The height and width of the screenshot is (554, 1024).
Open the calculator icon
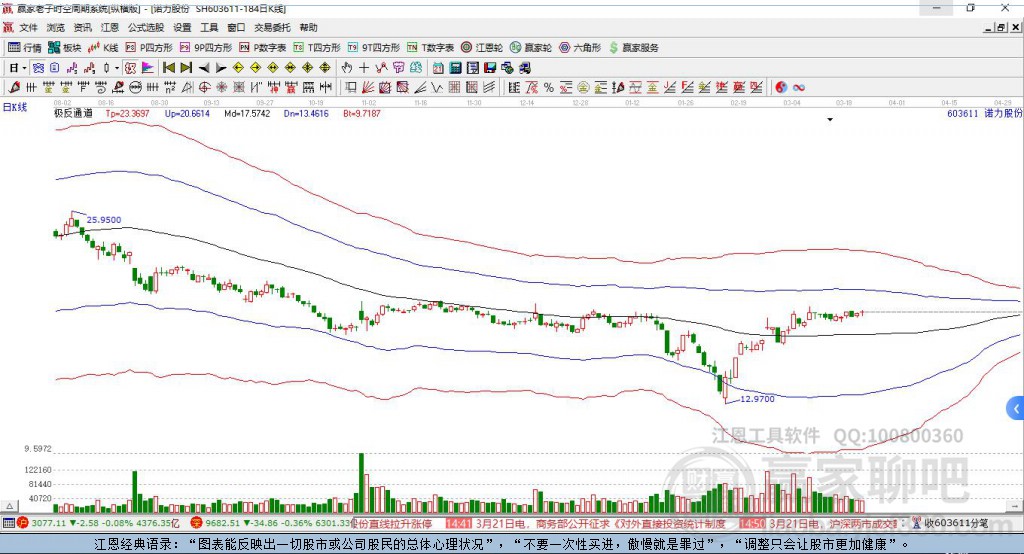click(x=455, y=68)
